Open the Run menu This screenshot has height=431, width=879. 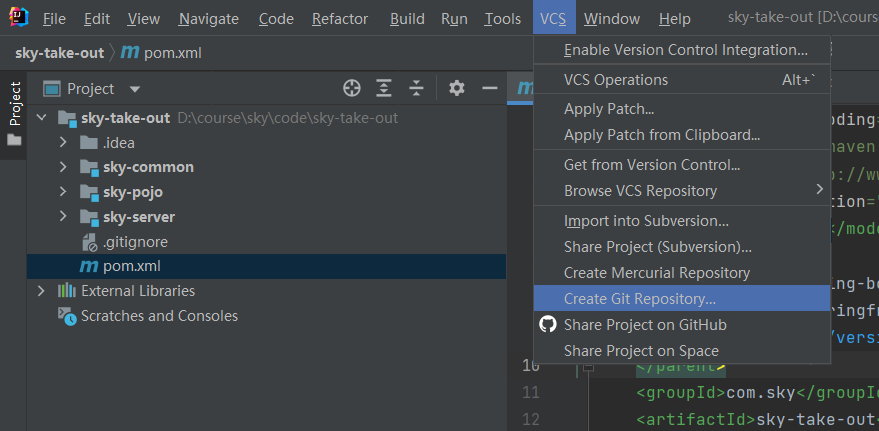click(x=454, y=19)
